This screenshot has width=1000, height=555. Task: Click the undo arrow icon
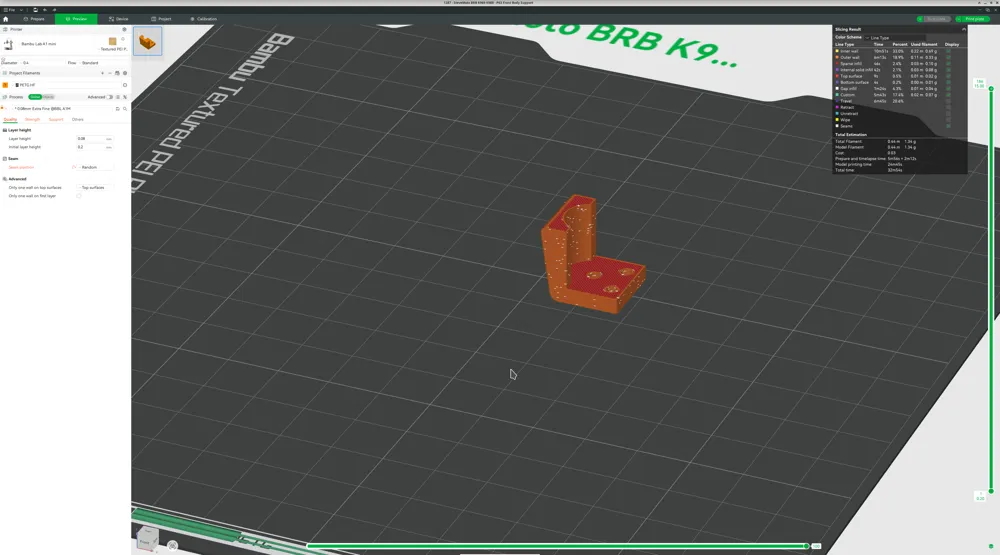click(x=45, y=10)
